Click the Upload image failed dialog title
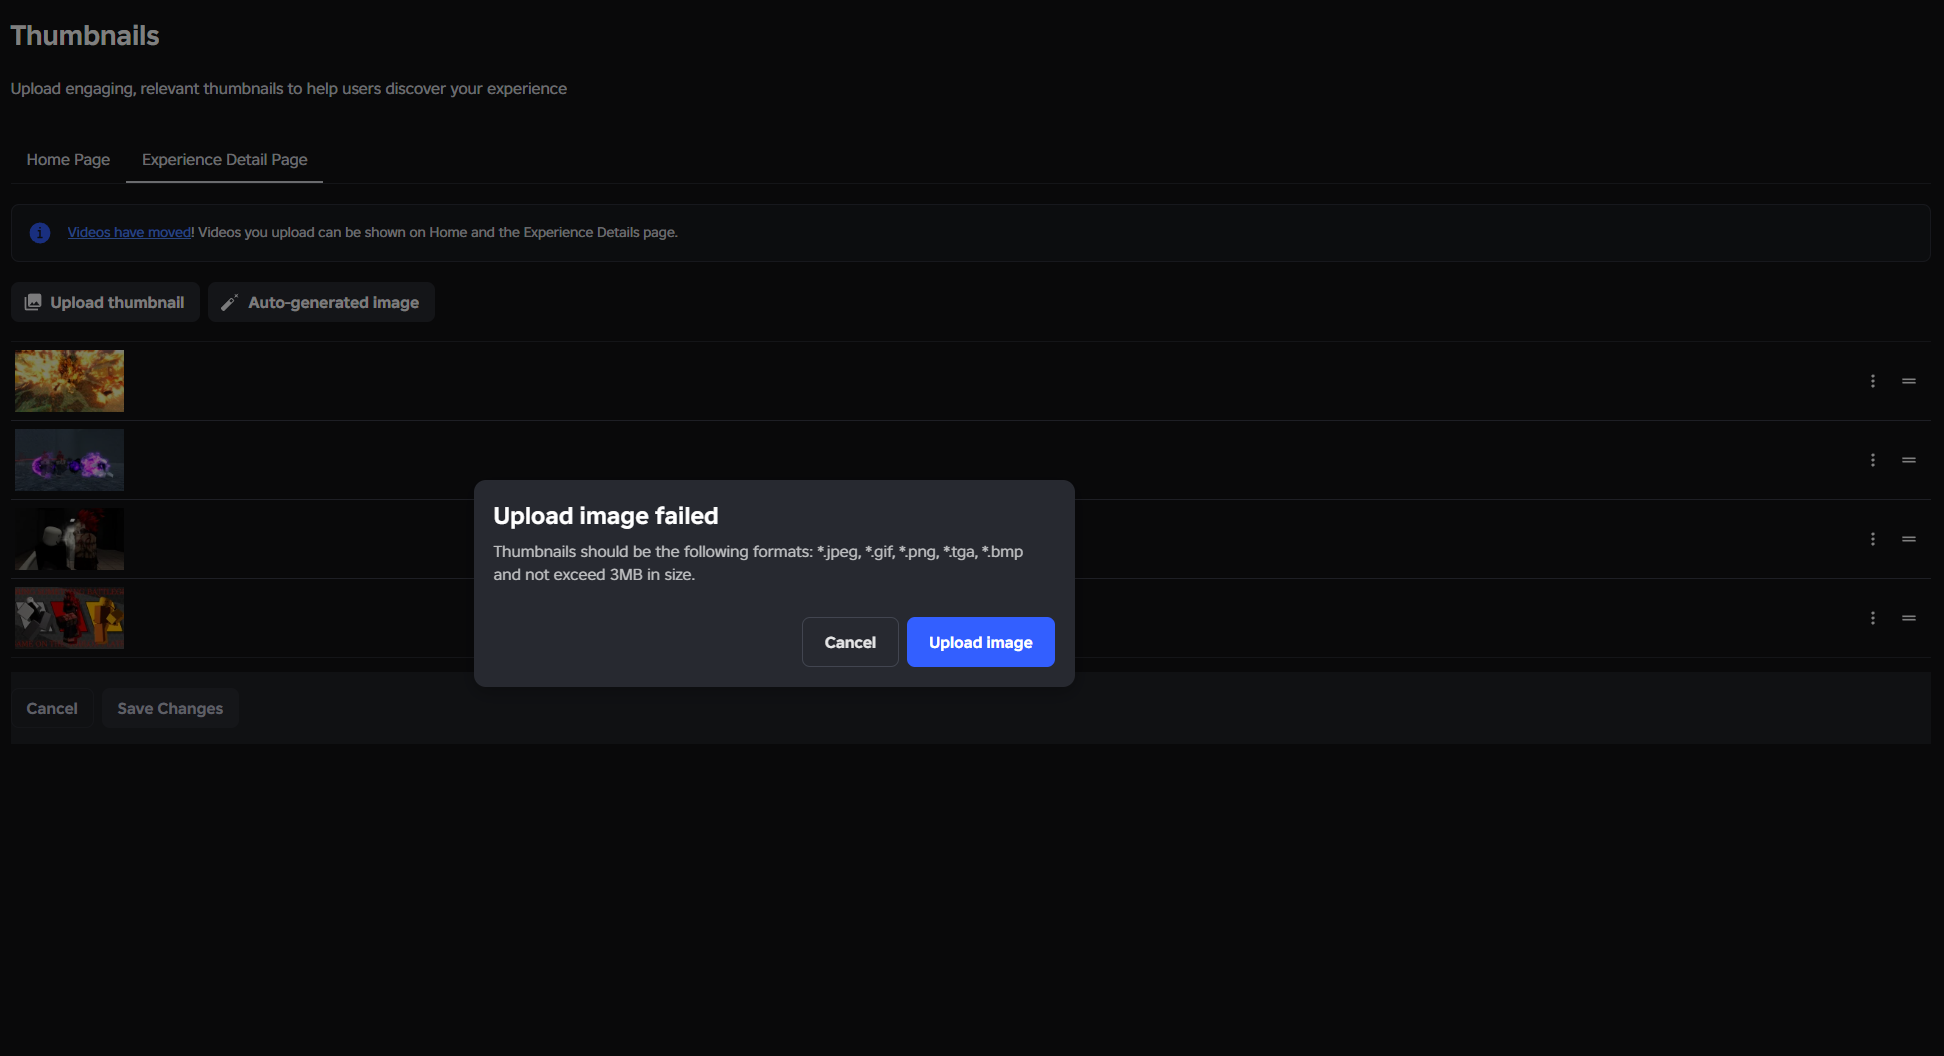1944x1056 pixels. (x=606, y=516)
